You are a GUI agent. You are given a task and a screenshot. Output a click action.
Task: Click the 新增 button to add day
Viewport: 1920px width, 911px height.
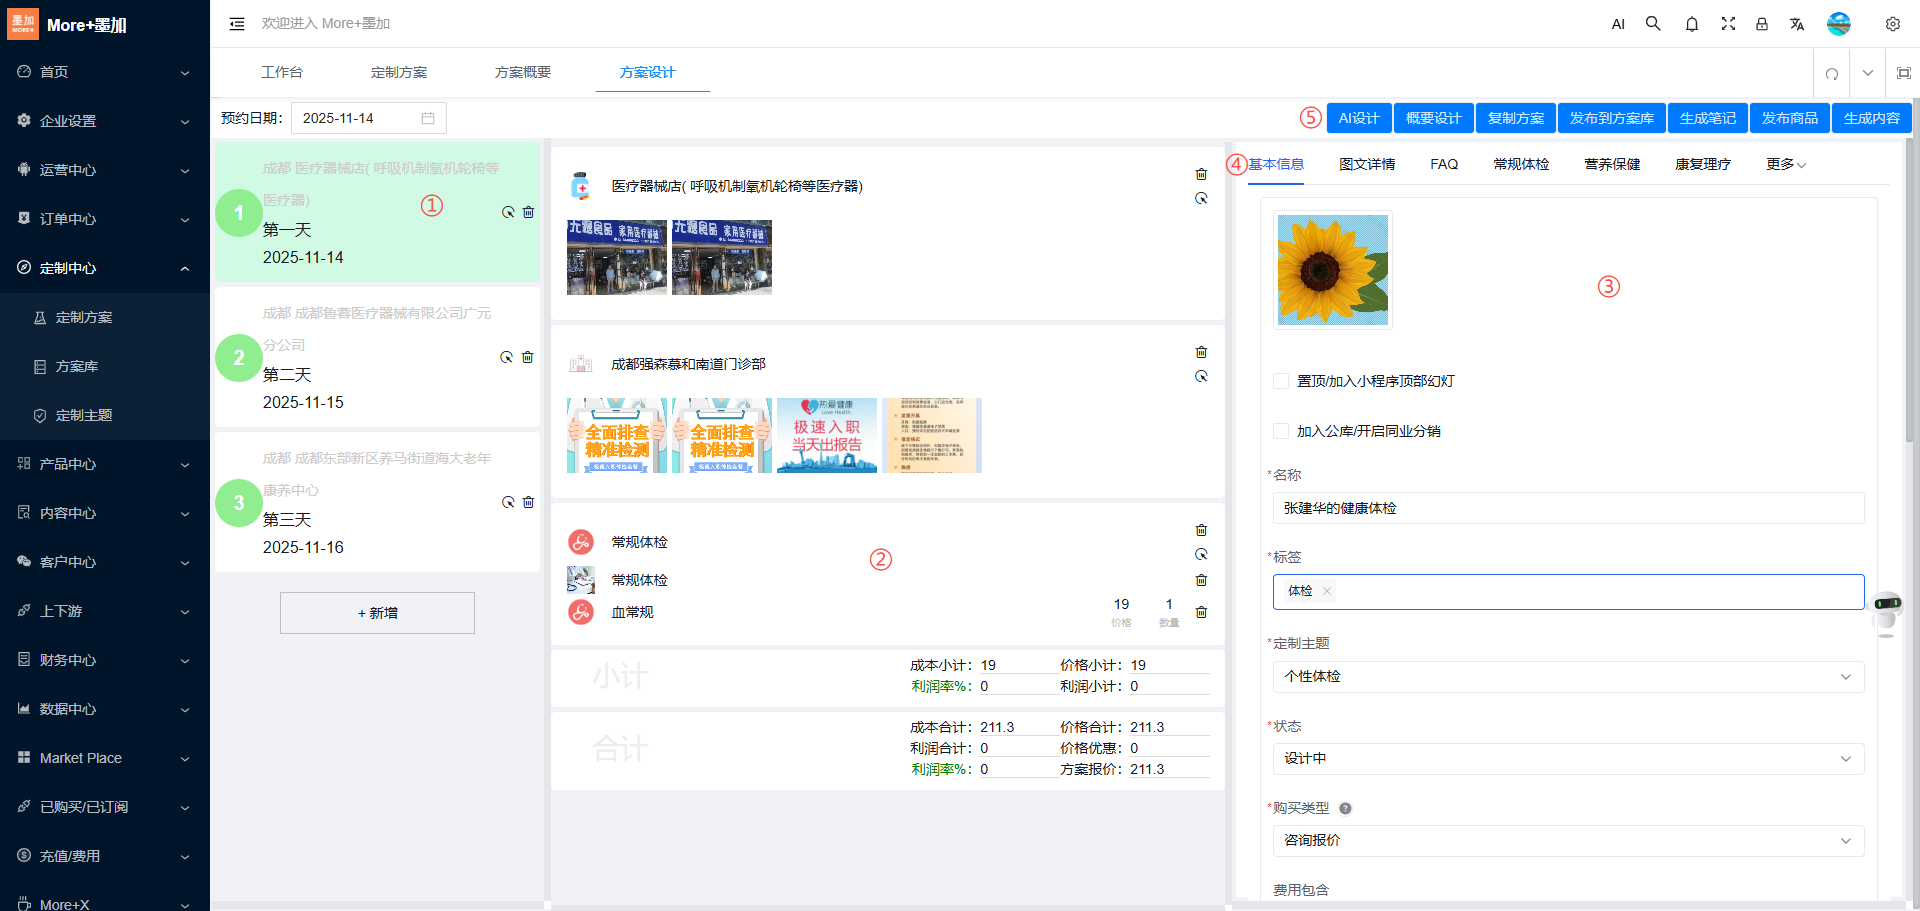(377, 613)
